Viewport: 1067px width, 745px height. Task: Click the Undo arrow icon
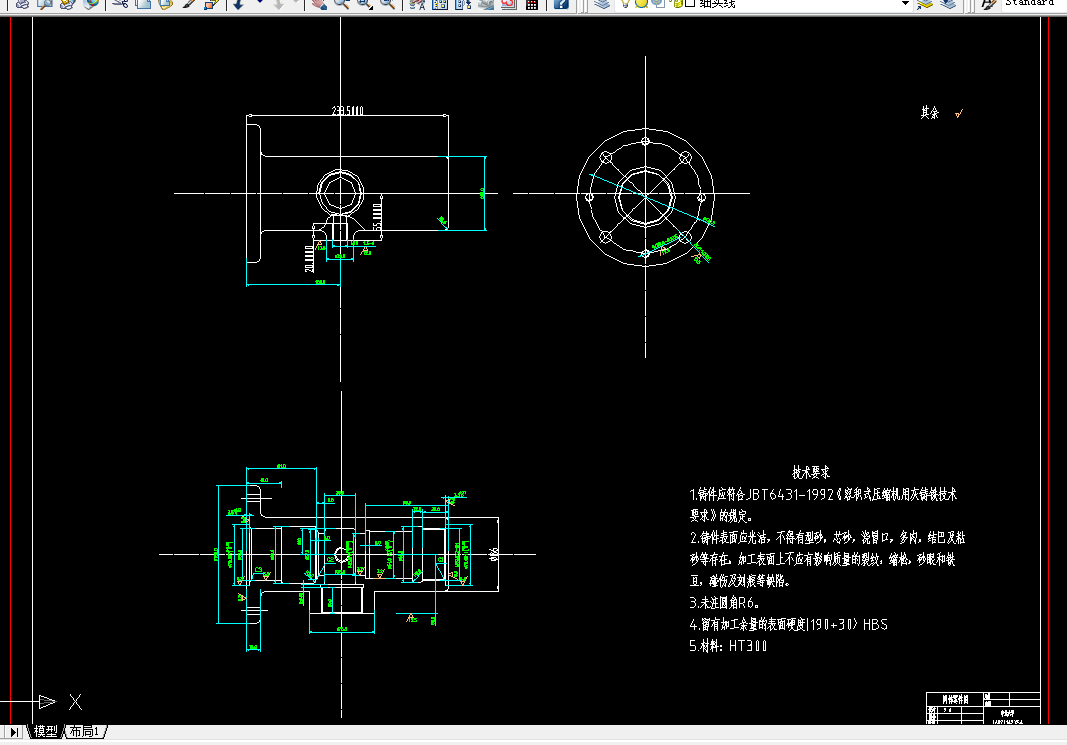pos(239,3)
